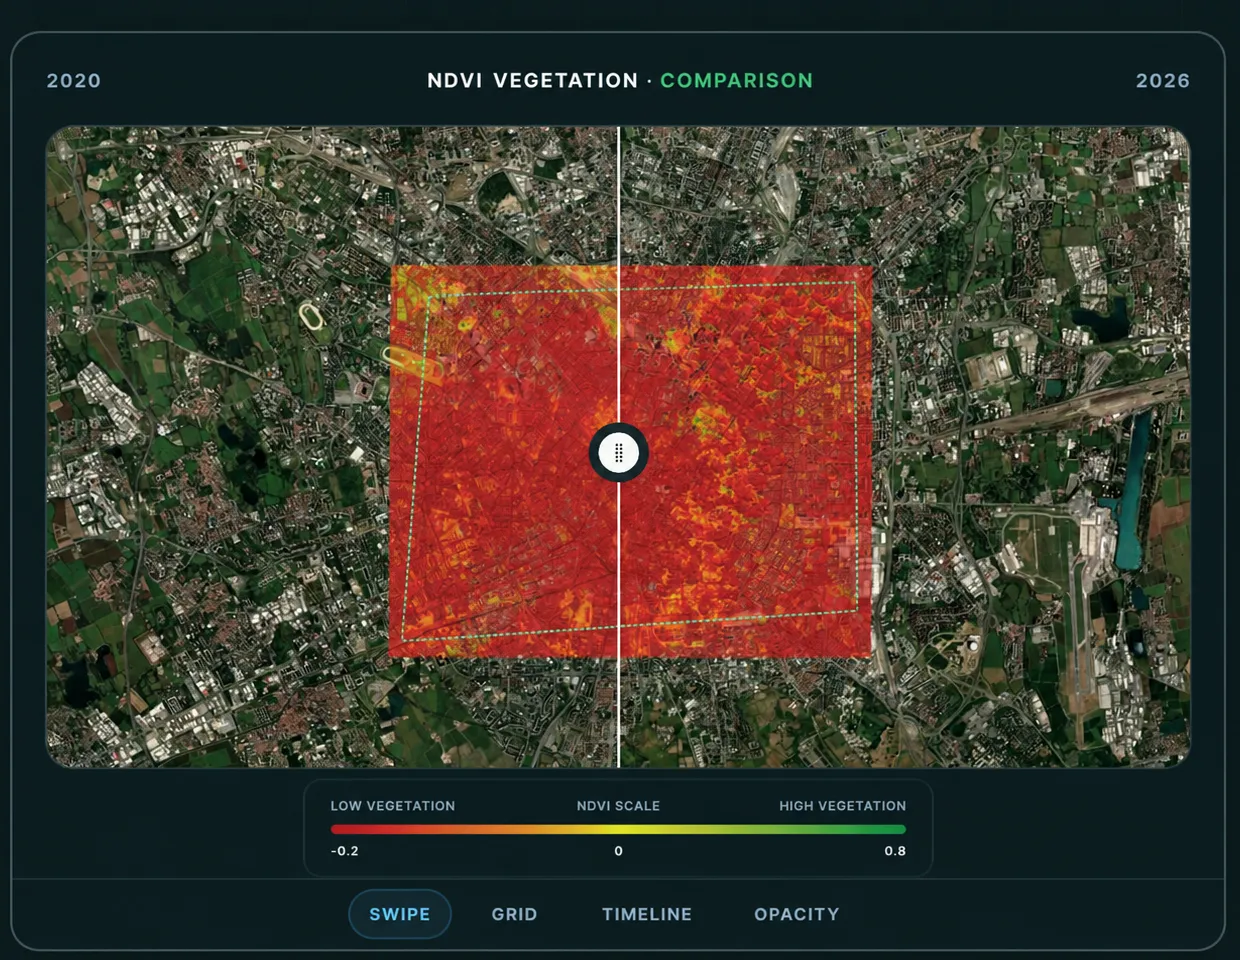Click the 2026 year label
Screen dimensions: 1240x960
(1163, 81)
